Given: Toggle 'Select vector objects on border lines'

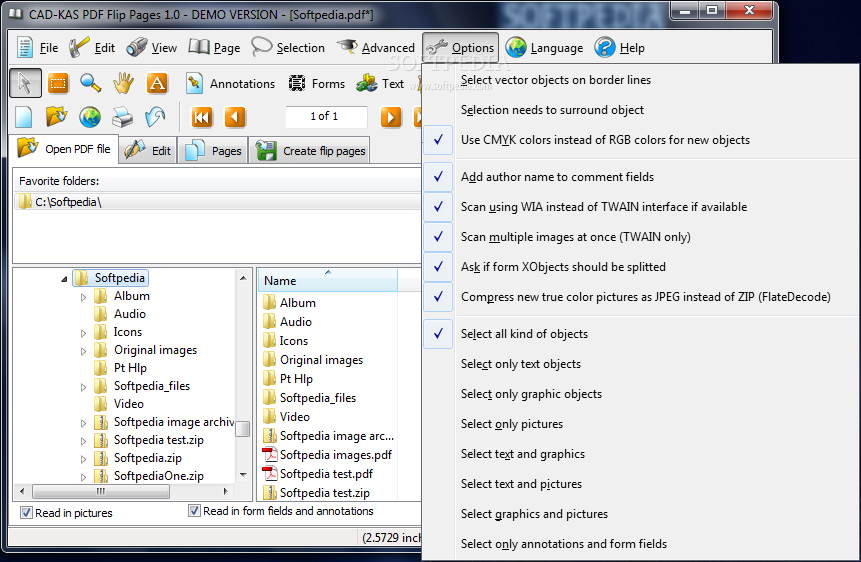Looking at the screenshot, I should pos(640,80).
